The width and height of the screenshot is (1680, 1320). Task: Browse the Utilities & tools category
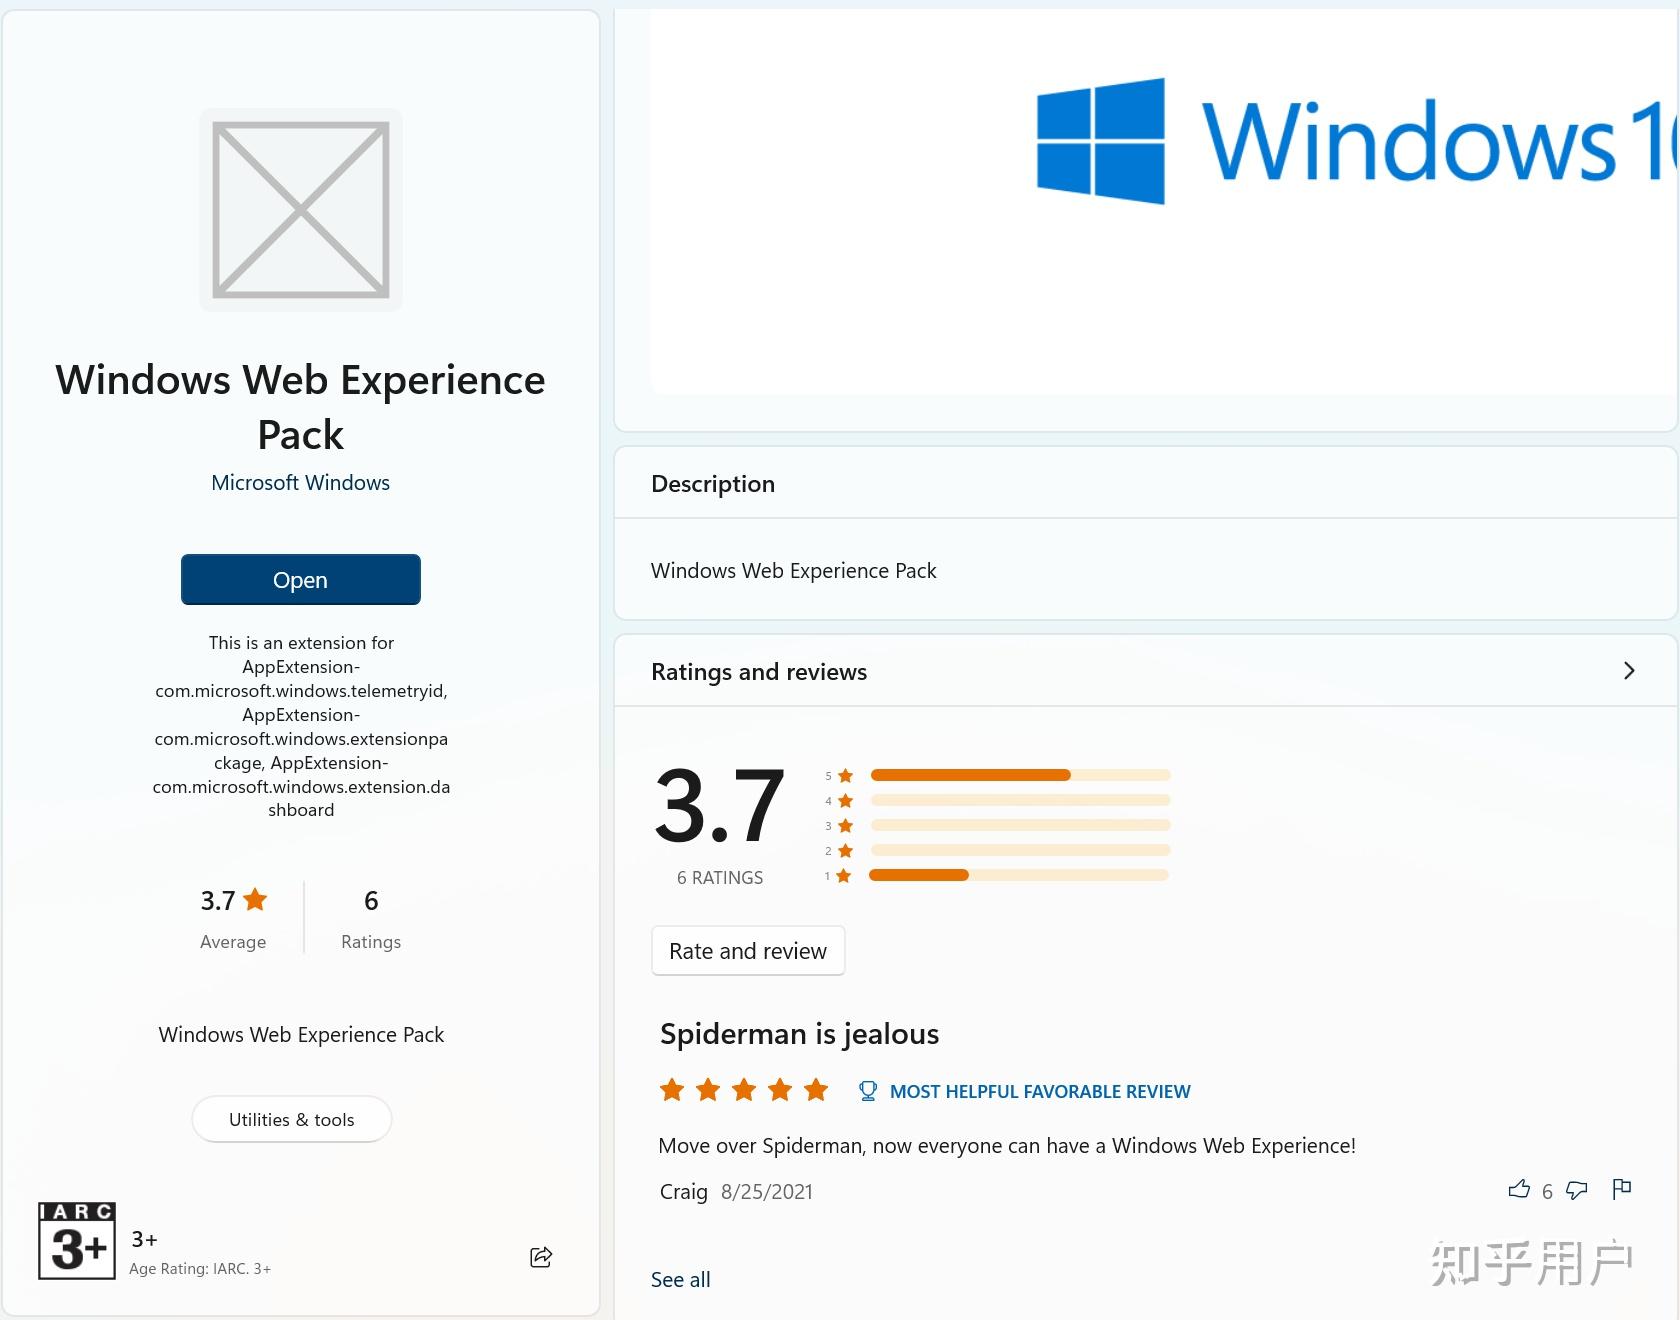tap(291, 1119)
